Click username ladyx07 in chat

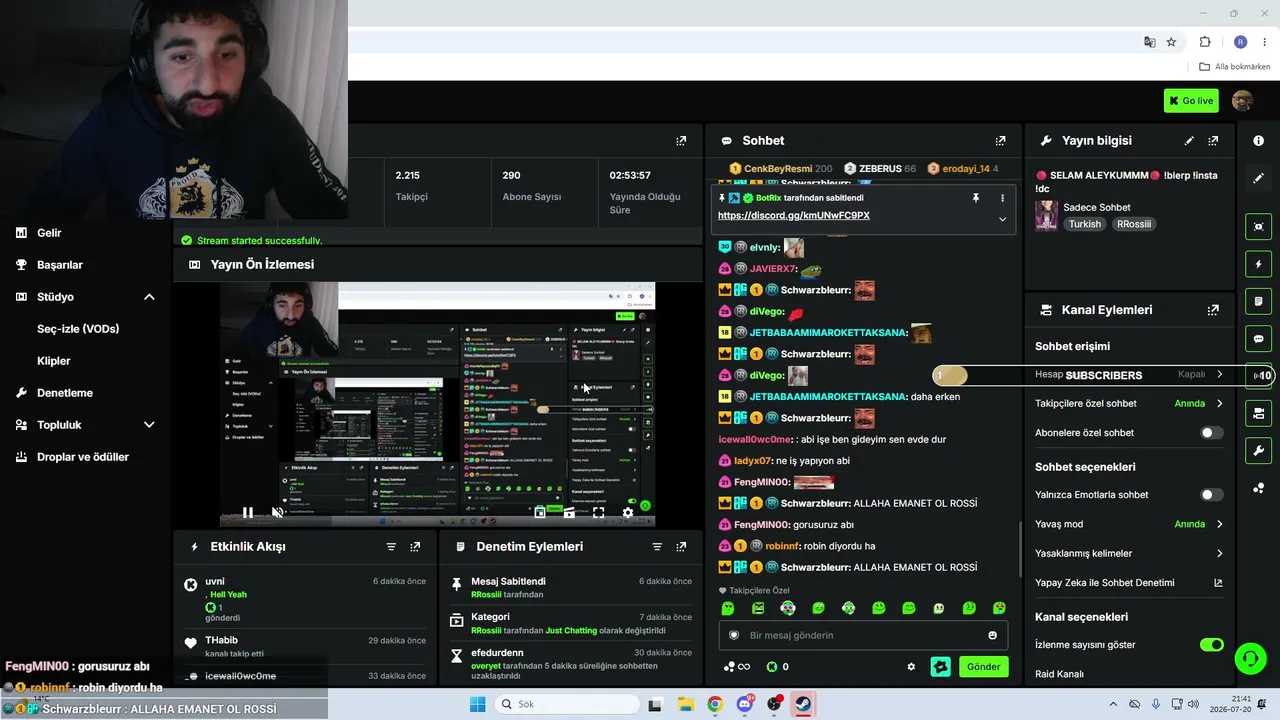pyautogui.click(x=752, y=461)
